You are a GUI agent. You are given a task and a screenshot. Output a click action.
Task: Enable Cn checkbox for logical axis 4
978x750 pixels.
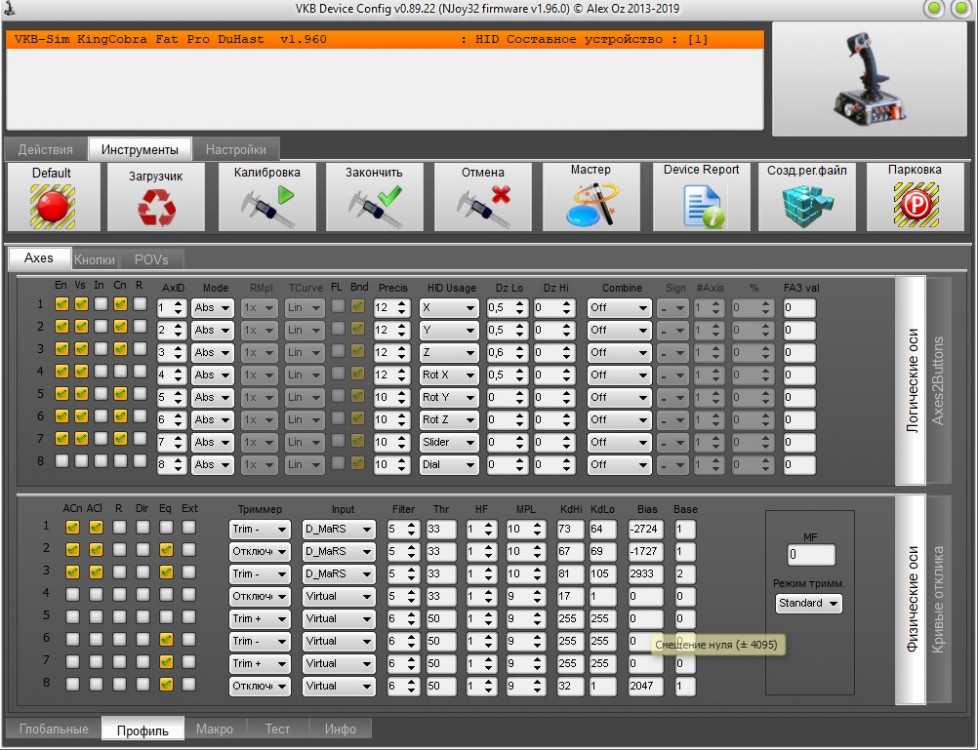click(x=120, y=371)
